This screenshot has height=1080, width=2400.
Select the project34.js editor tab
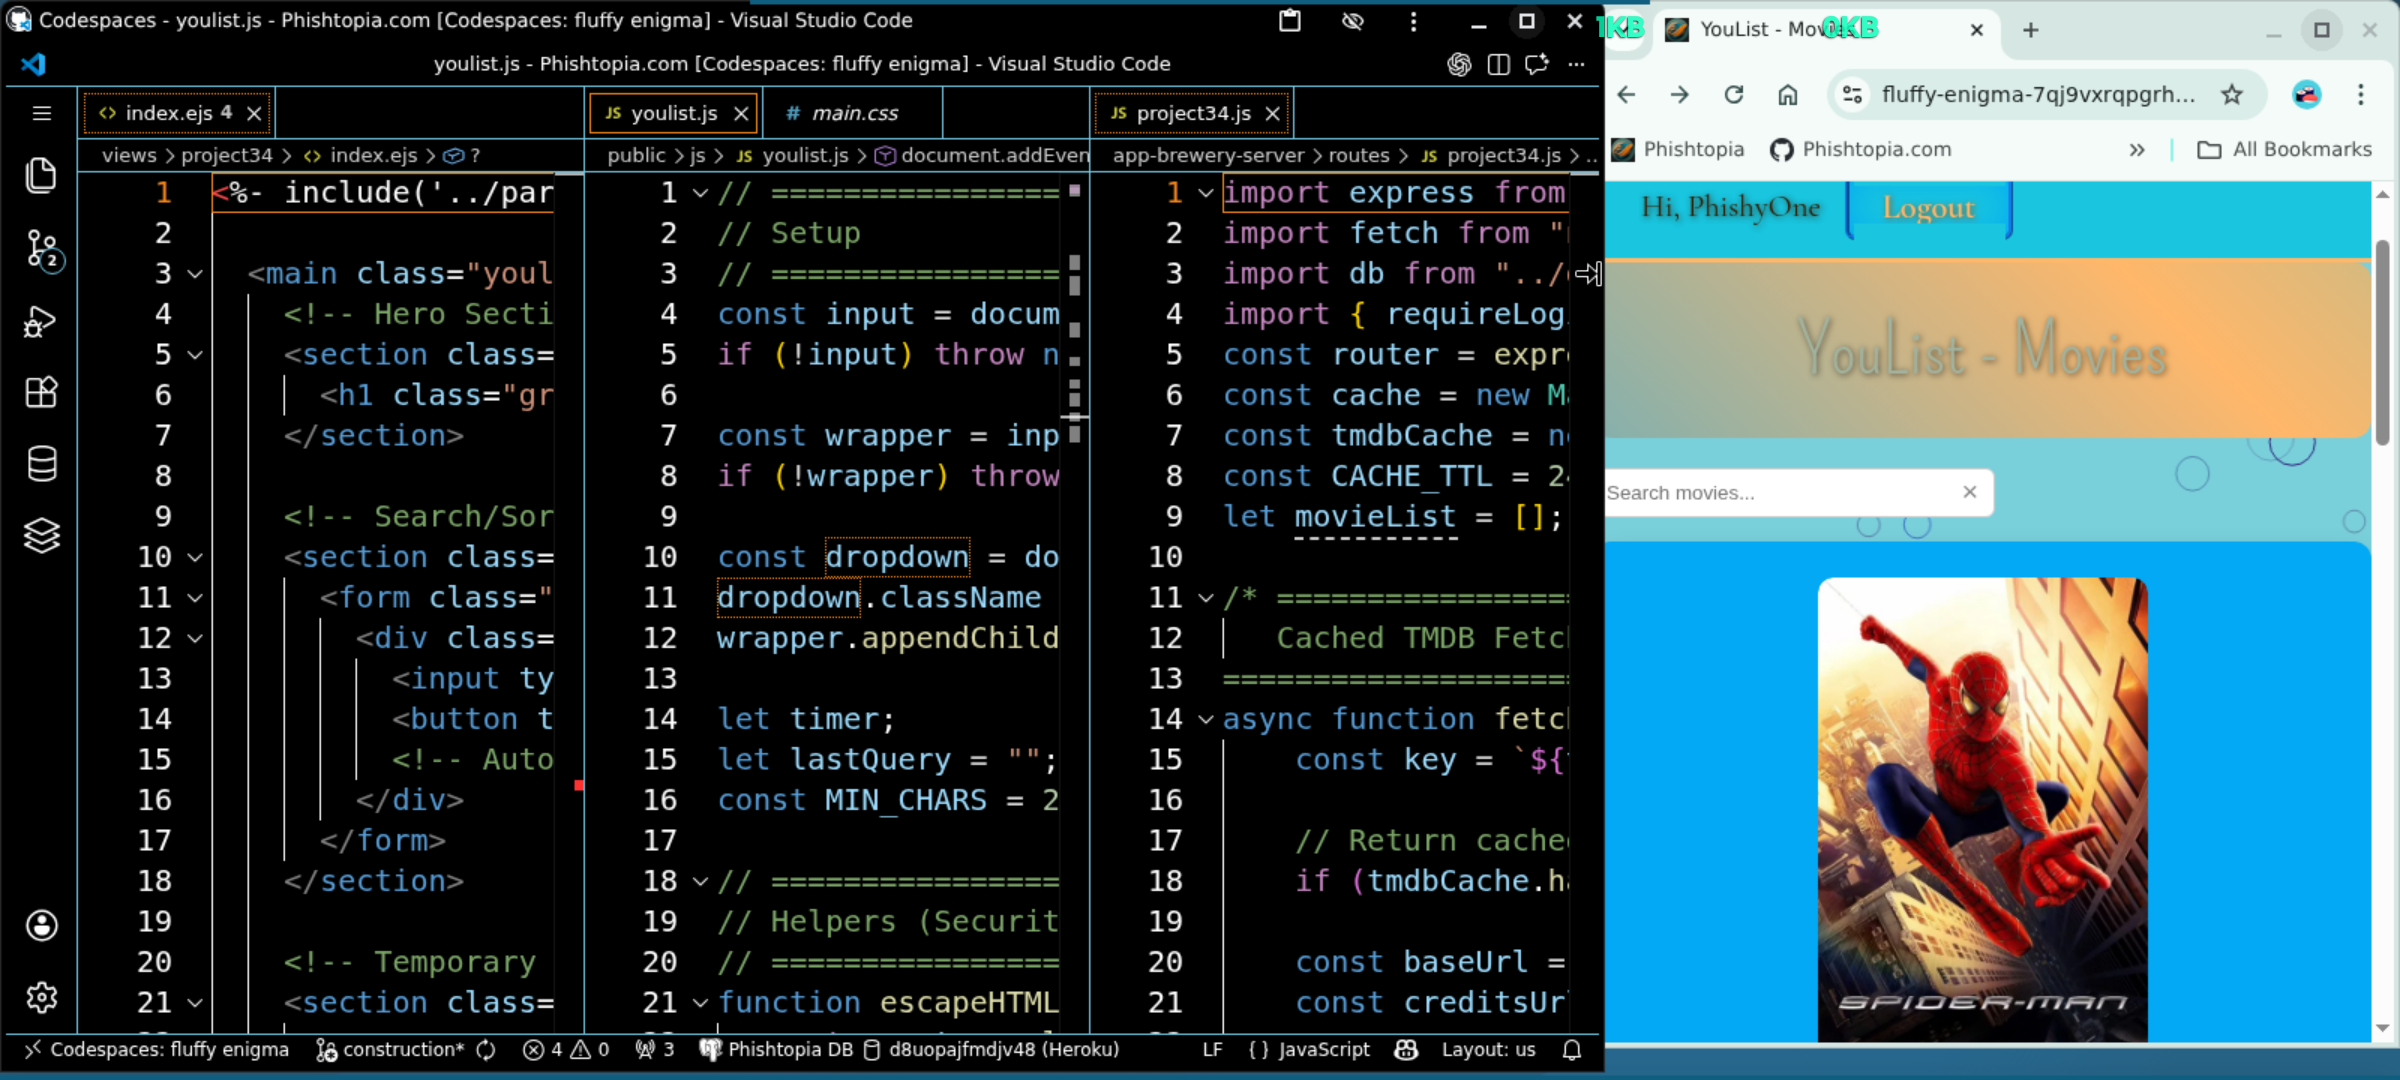(x=1192, y=113)
